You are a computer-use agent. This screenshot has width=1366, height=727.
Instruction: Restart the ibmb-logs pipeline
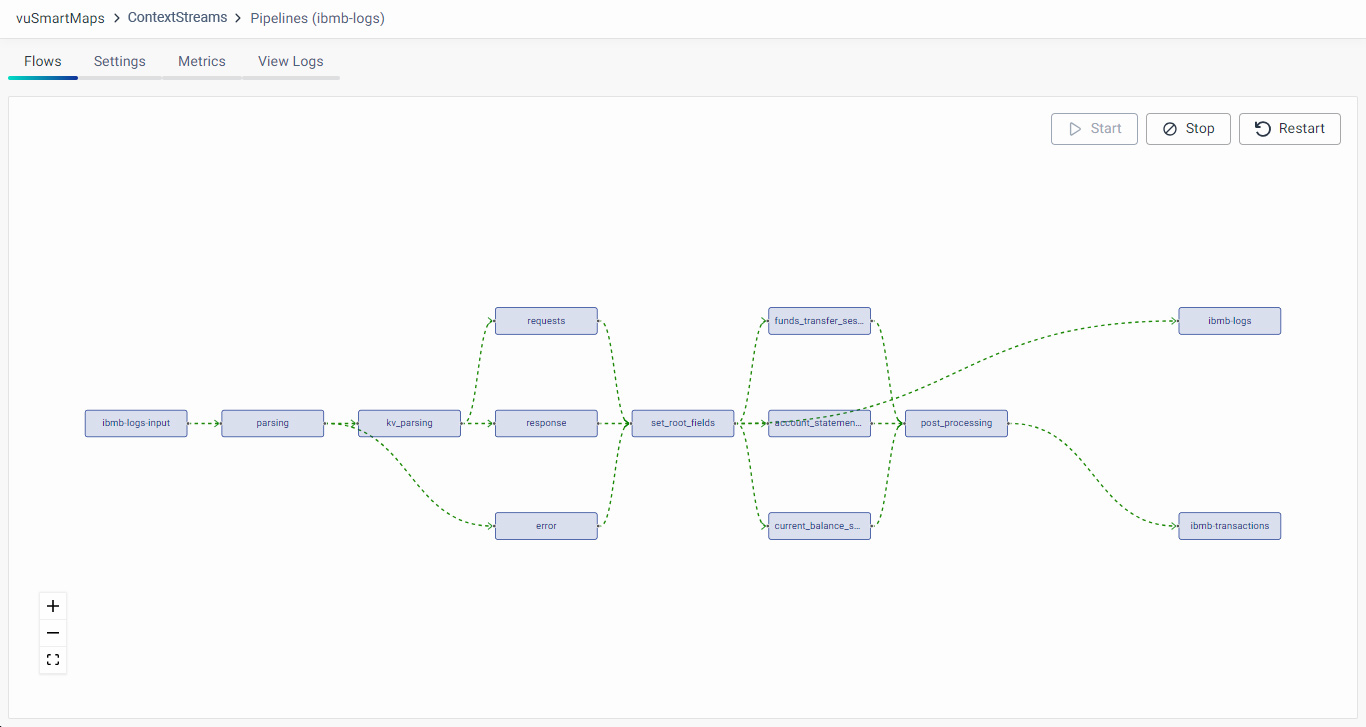(1289, 129)
